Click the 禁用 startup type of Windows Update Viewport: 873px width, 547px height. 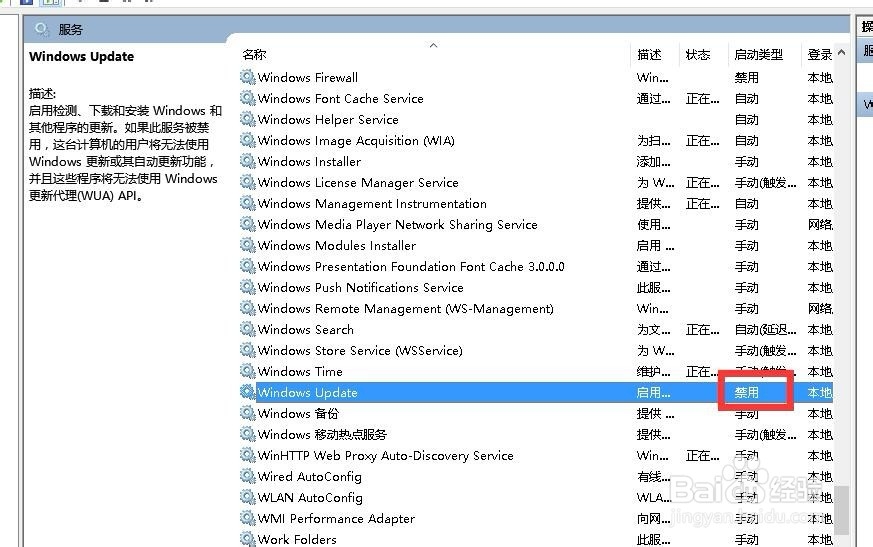coord(746,392)
